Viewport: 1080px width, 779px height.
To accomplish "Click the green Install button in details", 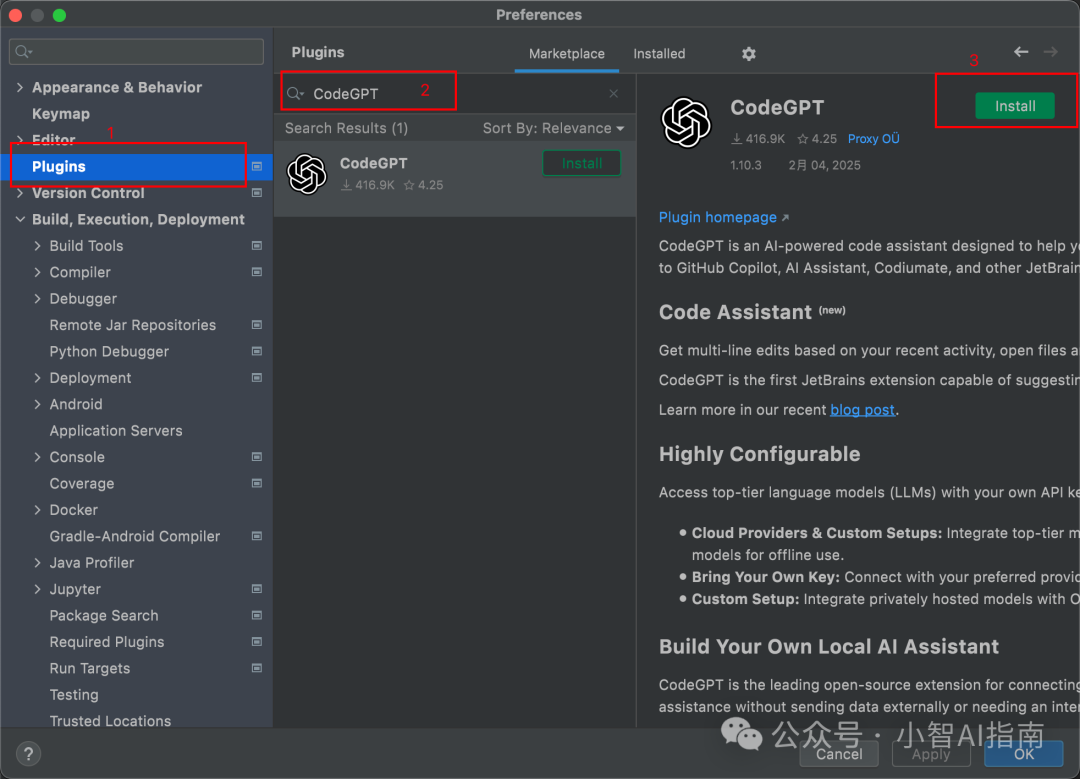I will pyautogui.click(x=1014, y=106).
